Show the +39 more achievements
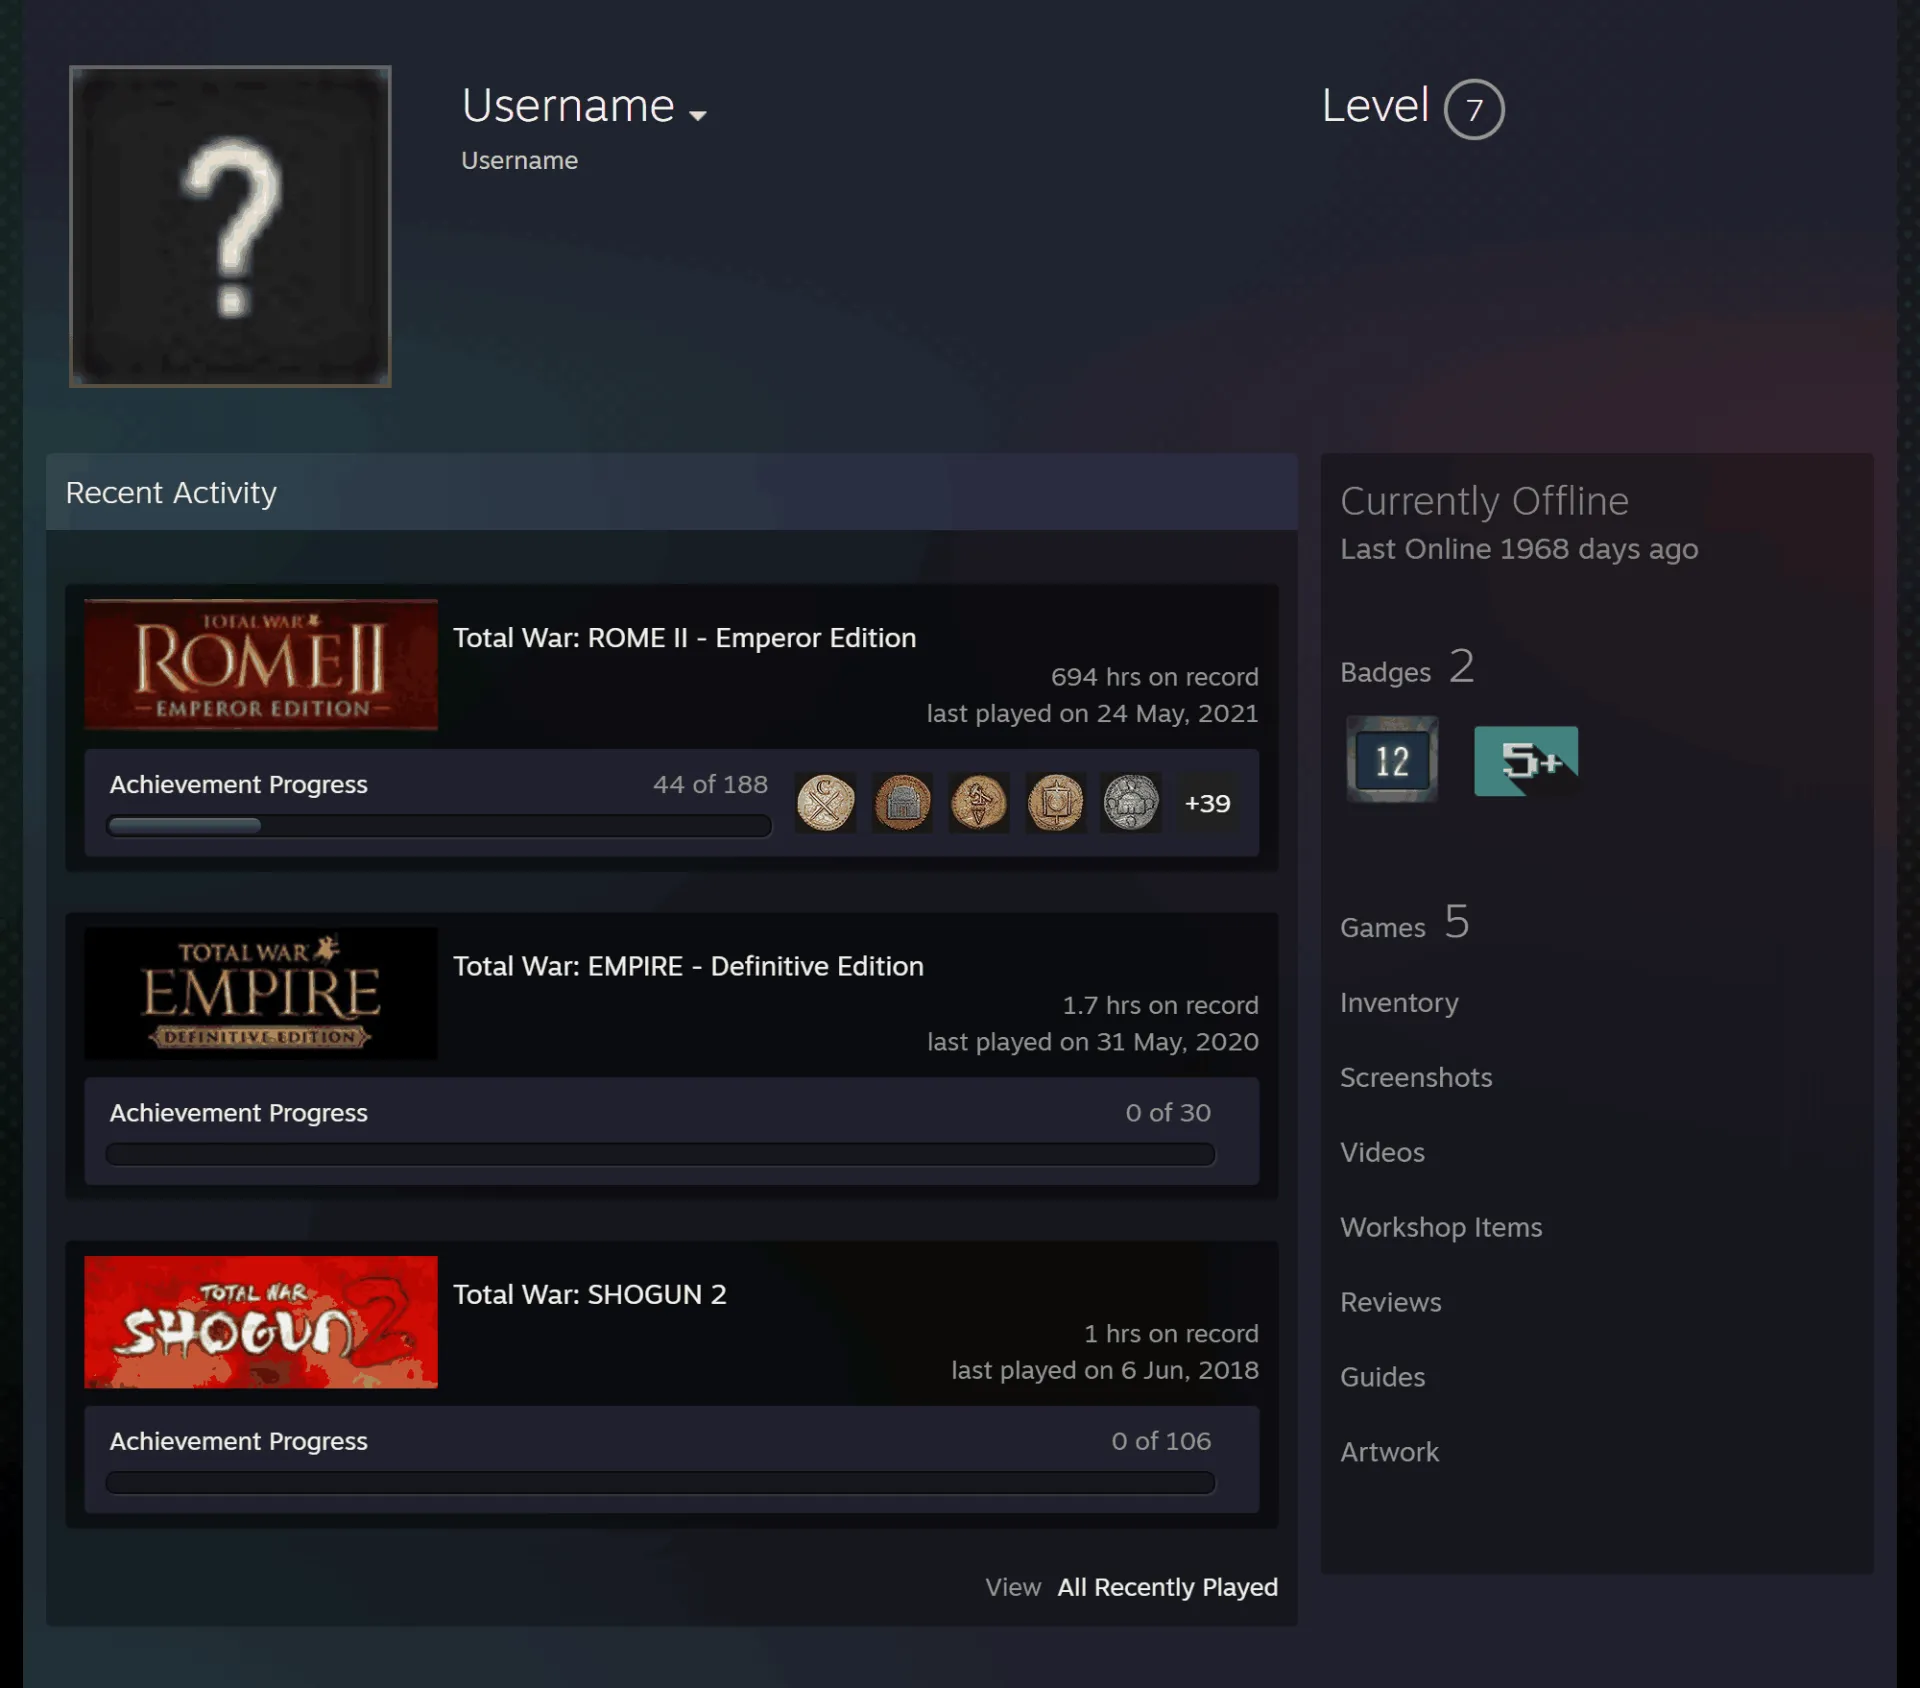 [1207, 803]
